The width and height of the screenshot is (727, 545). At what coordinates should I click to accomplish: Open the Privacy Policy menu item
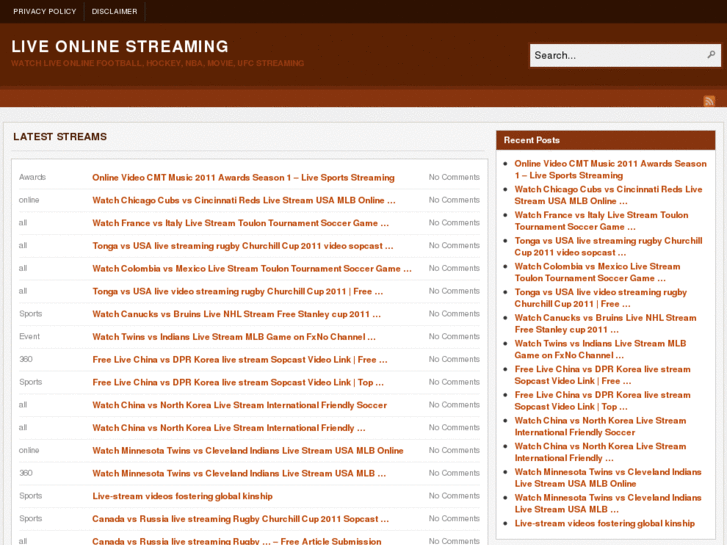point(45,11)
